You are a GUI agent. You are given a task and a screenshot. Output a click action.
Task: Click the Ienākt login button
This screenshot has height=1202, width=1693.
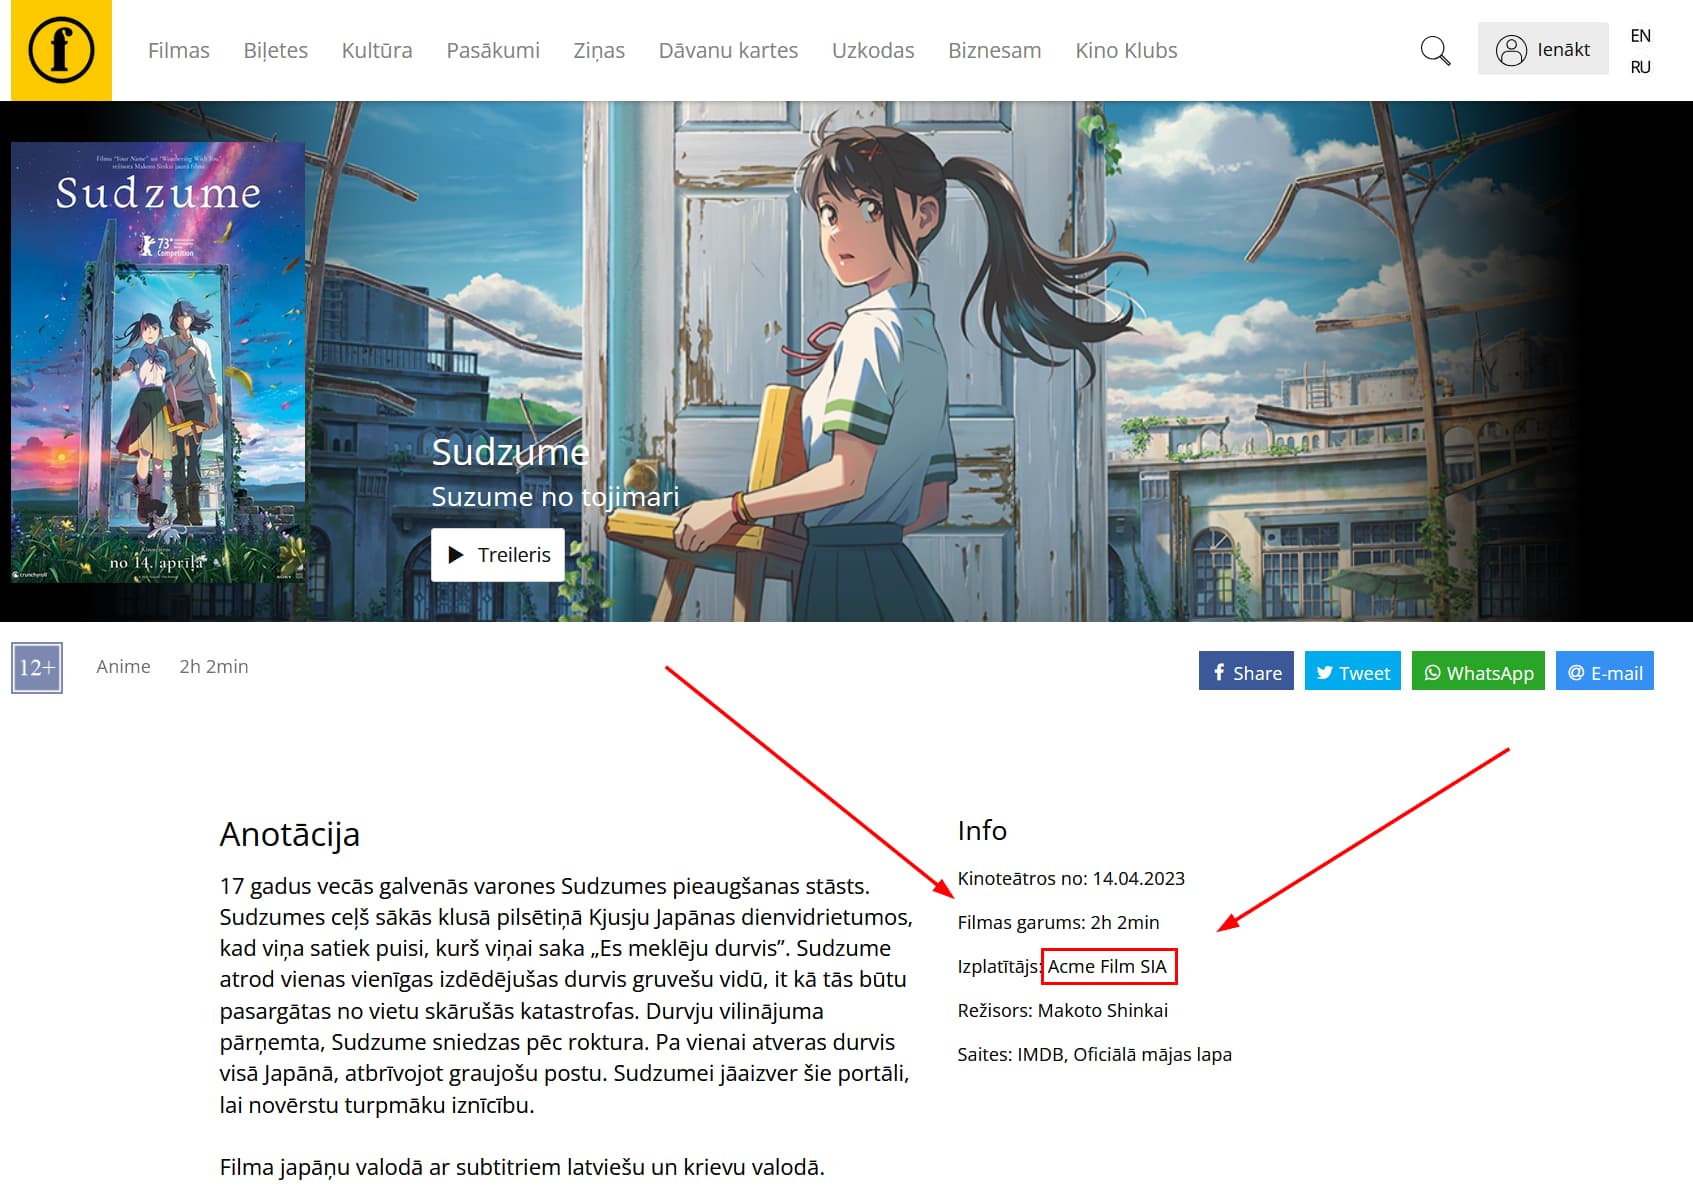click(1543, 49)
